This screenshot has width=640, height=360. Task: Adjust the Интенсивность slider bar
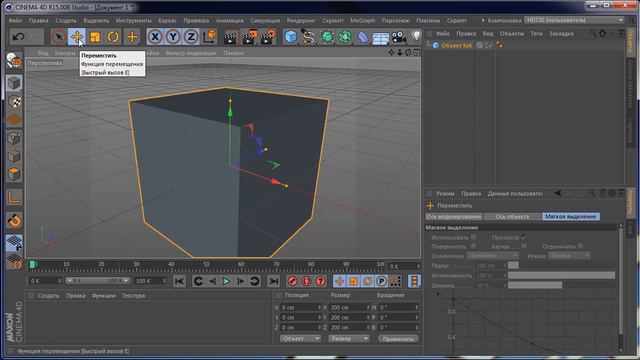click(561, 276)
